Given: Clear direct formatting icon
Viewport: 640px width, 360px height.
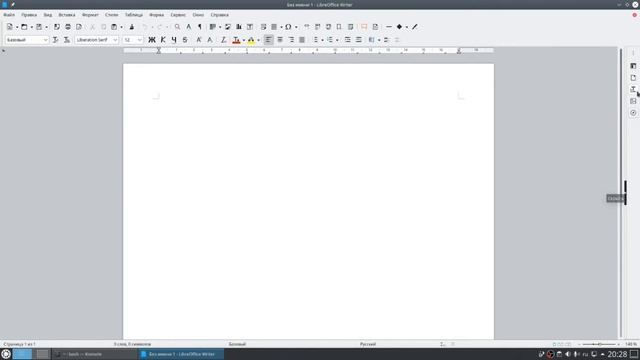Looking at the screenshot, I should tap(223, 40).
